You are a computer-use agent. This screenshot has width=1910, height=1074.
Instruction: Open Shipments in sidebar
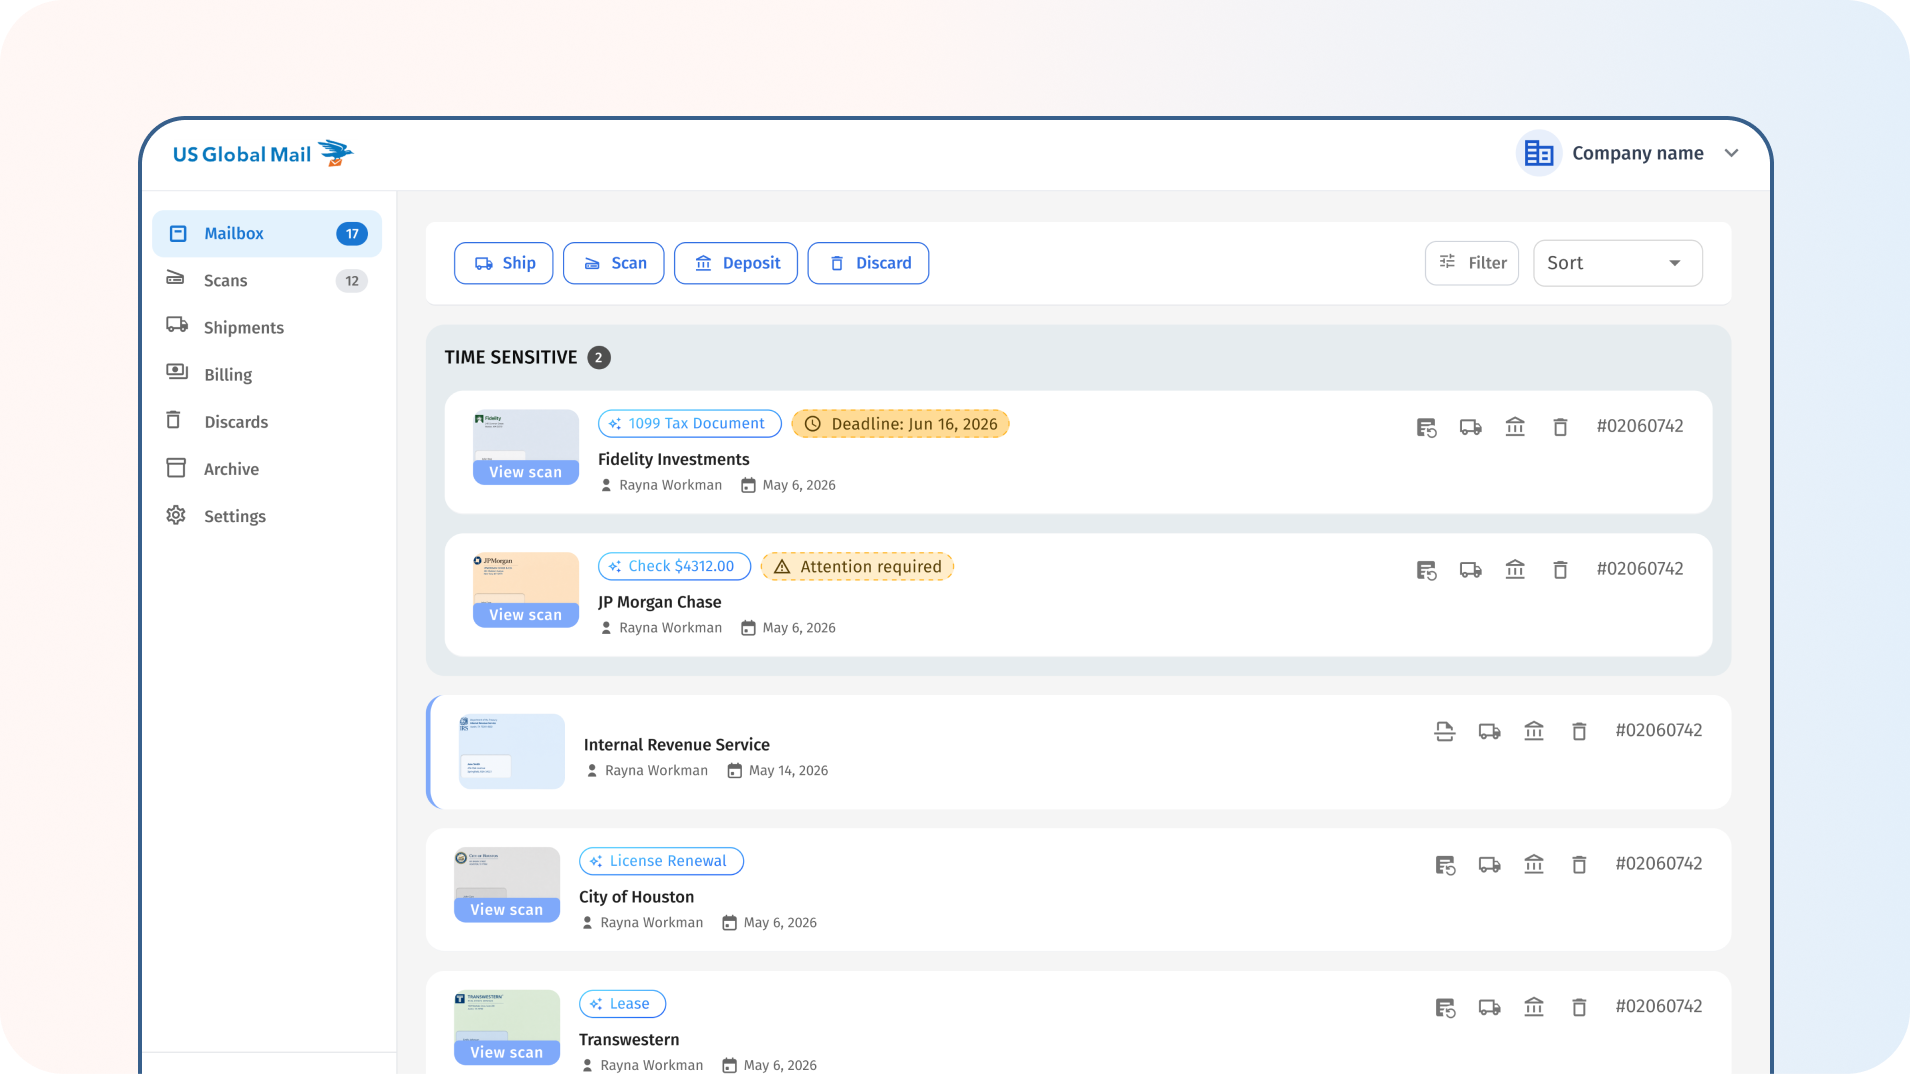(x=267, y=328)
